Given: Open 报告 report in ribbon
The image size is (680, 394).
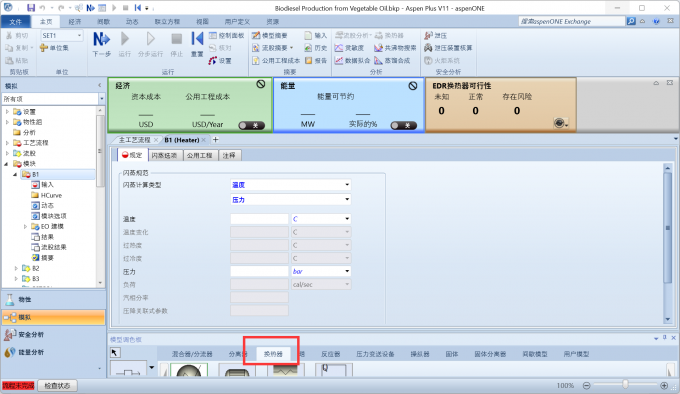Looking at the screenshot, I should click(x=316, y=61).
